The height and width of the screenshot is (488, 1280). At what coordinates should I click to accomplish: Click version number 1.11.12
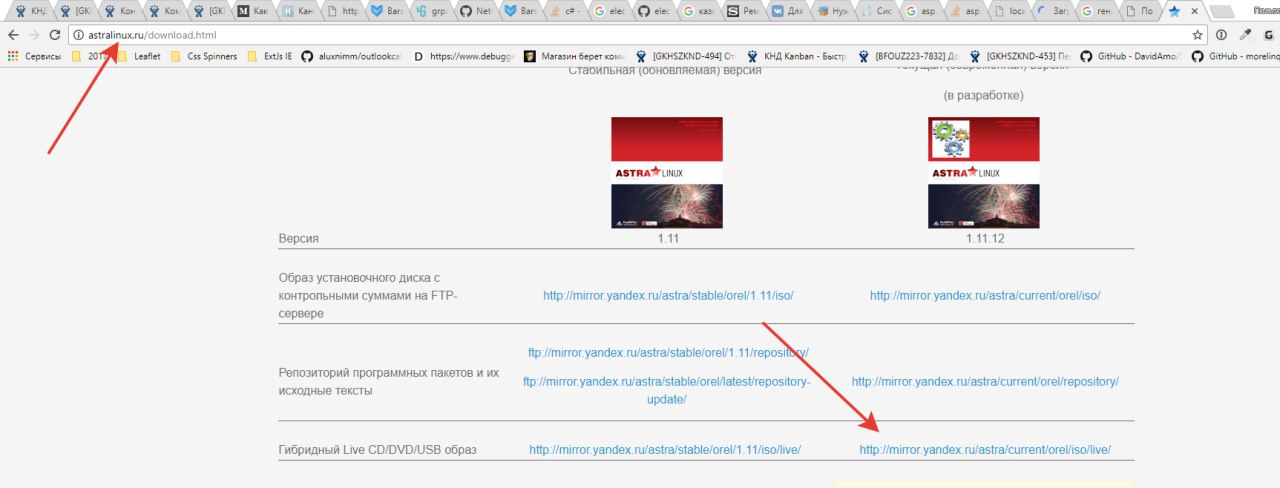point(984,239)
